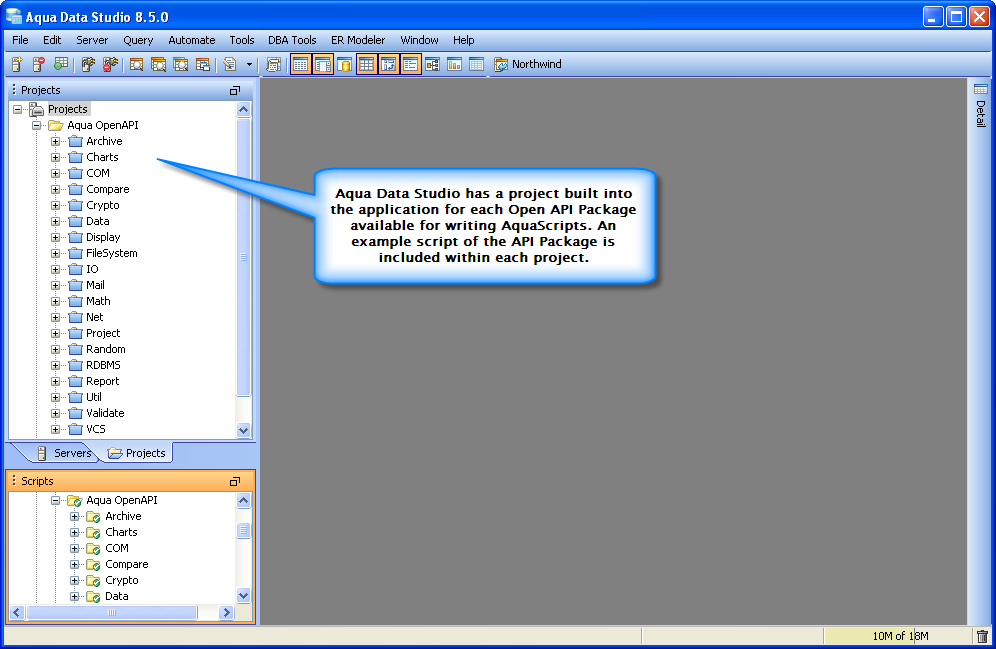Click the garbage collection trash icon
This screenshot has height=649, width=996.
click(x=982, y=636)
